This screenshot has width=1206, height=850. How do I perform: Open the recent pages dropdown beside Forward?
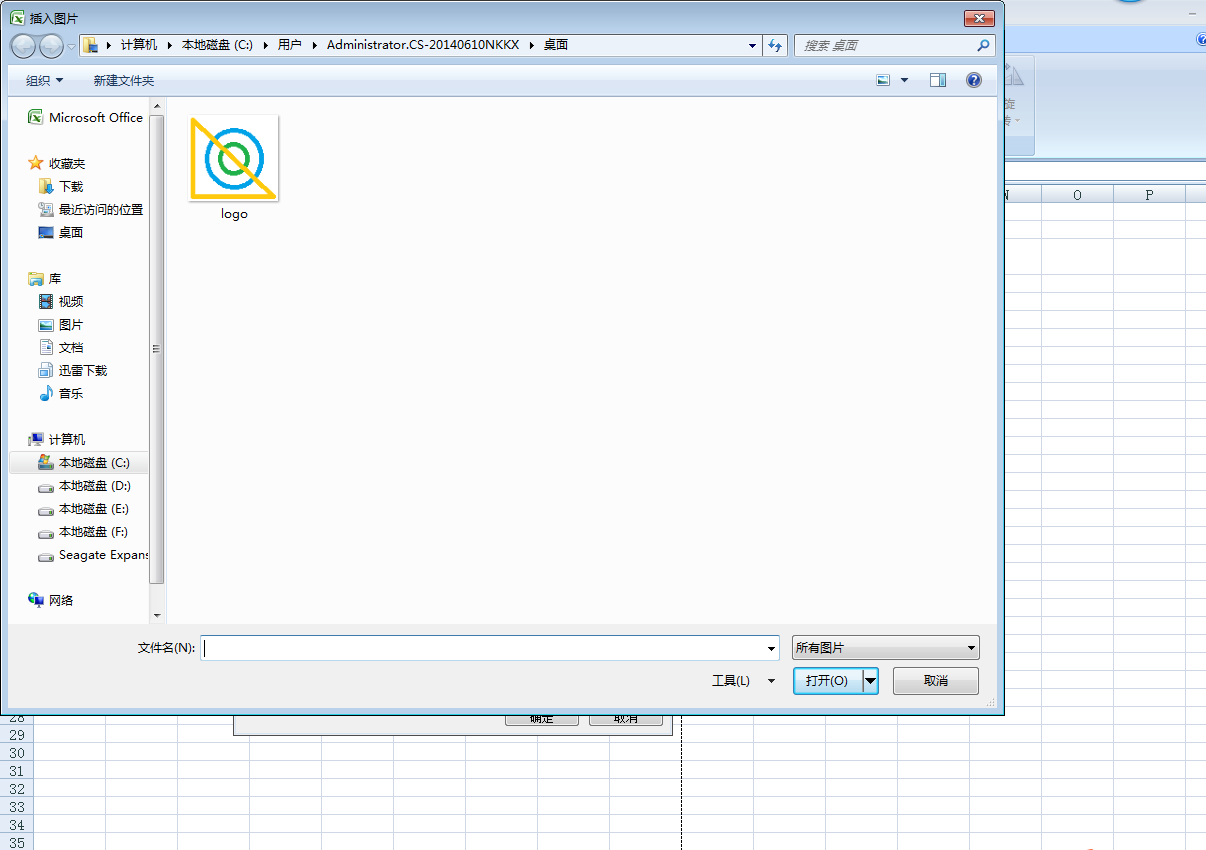71,46
